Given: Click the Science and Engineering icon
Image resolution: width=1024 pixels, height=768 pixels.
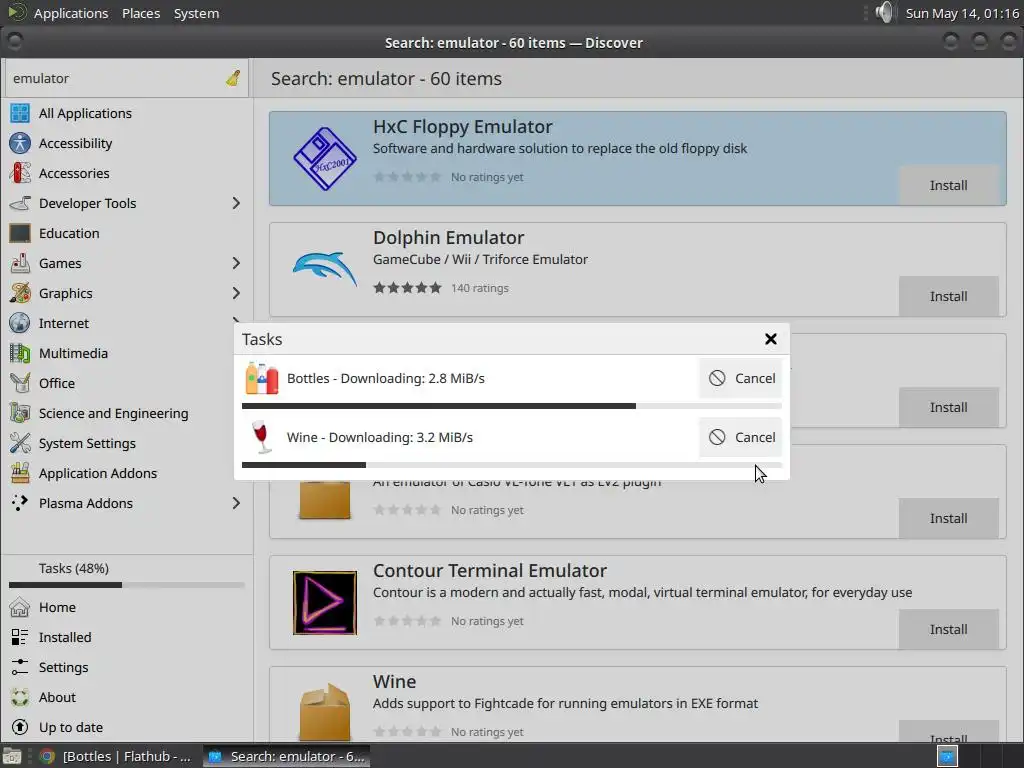Looking at the screenshot, I should [x=20, y=413].
